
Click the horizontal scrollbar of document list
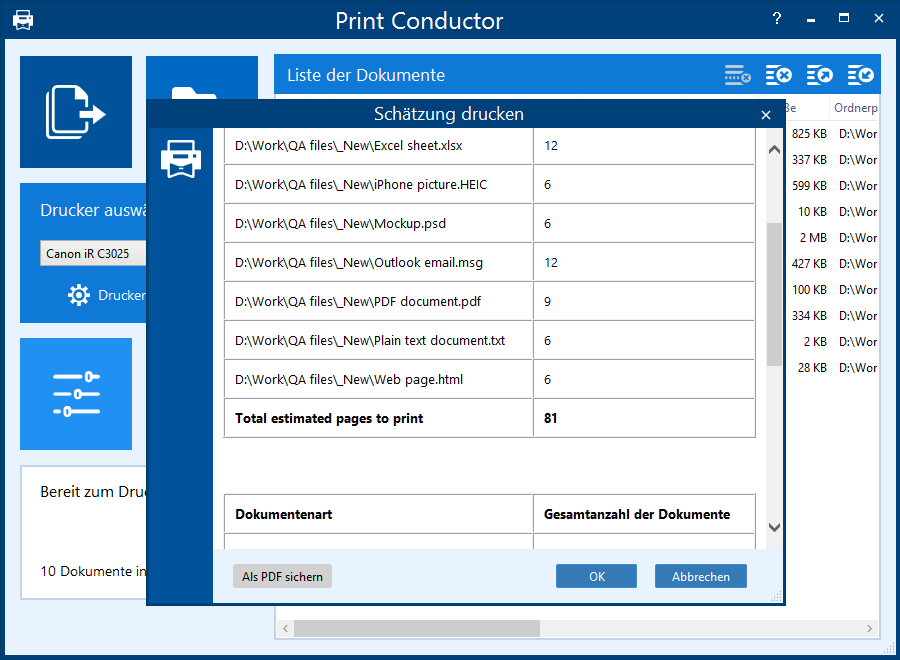(416, 628)
